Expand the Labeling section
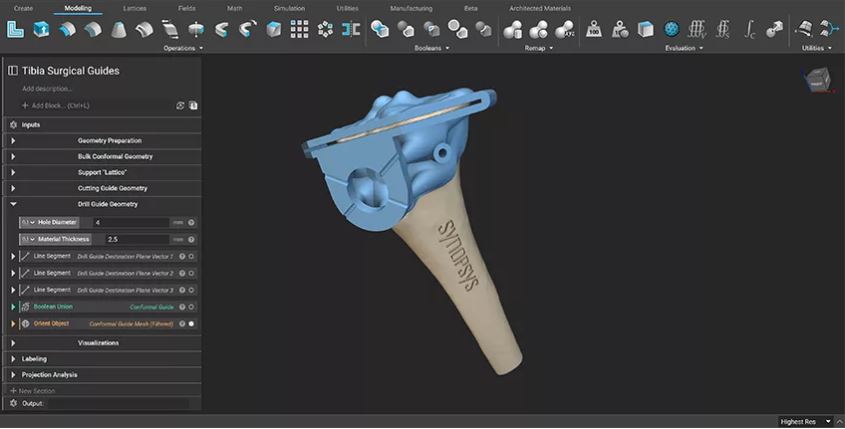 (x=13, y=359)
